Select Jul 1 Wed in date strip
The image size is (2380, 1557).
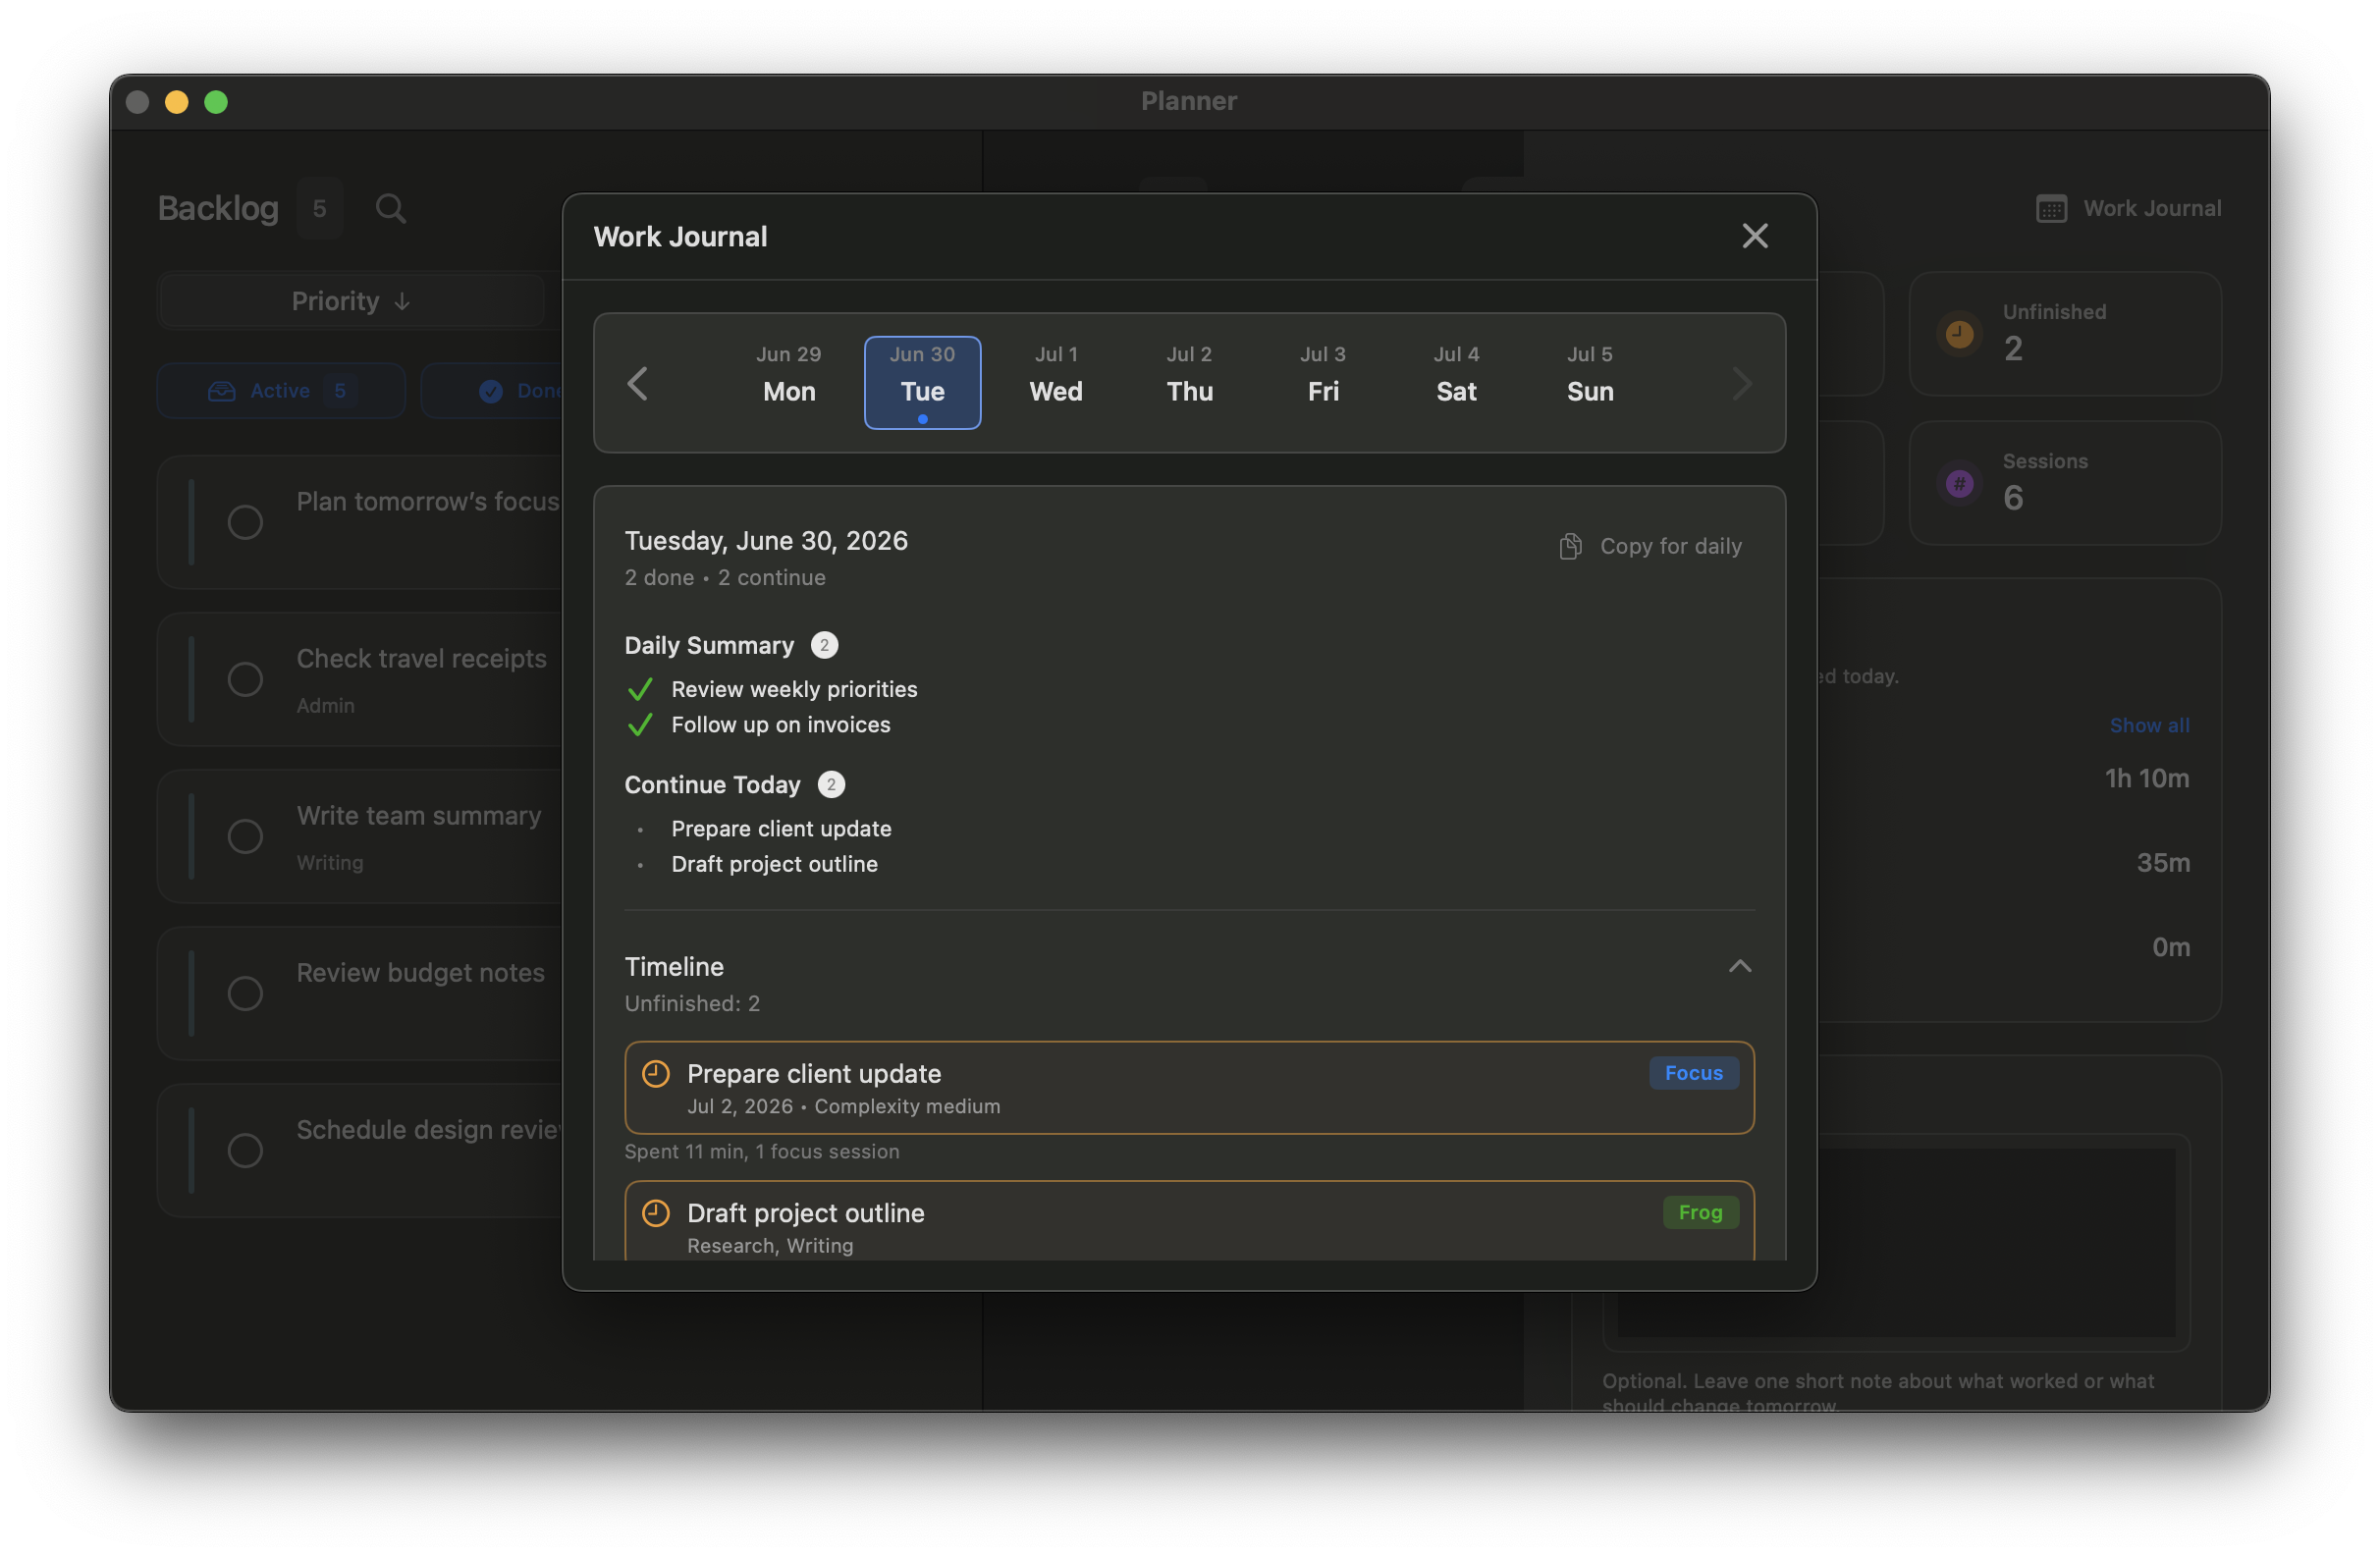coord(1056,383)
